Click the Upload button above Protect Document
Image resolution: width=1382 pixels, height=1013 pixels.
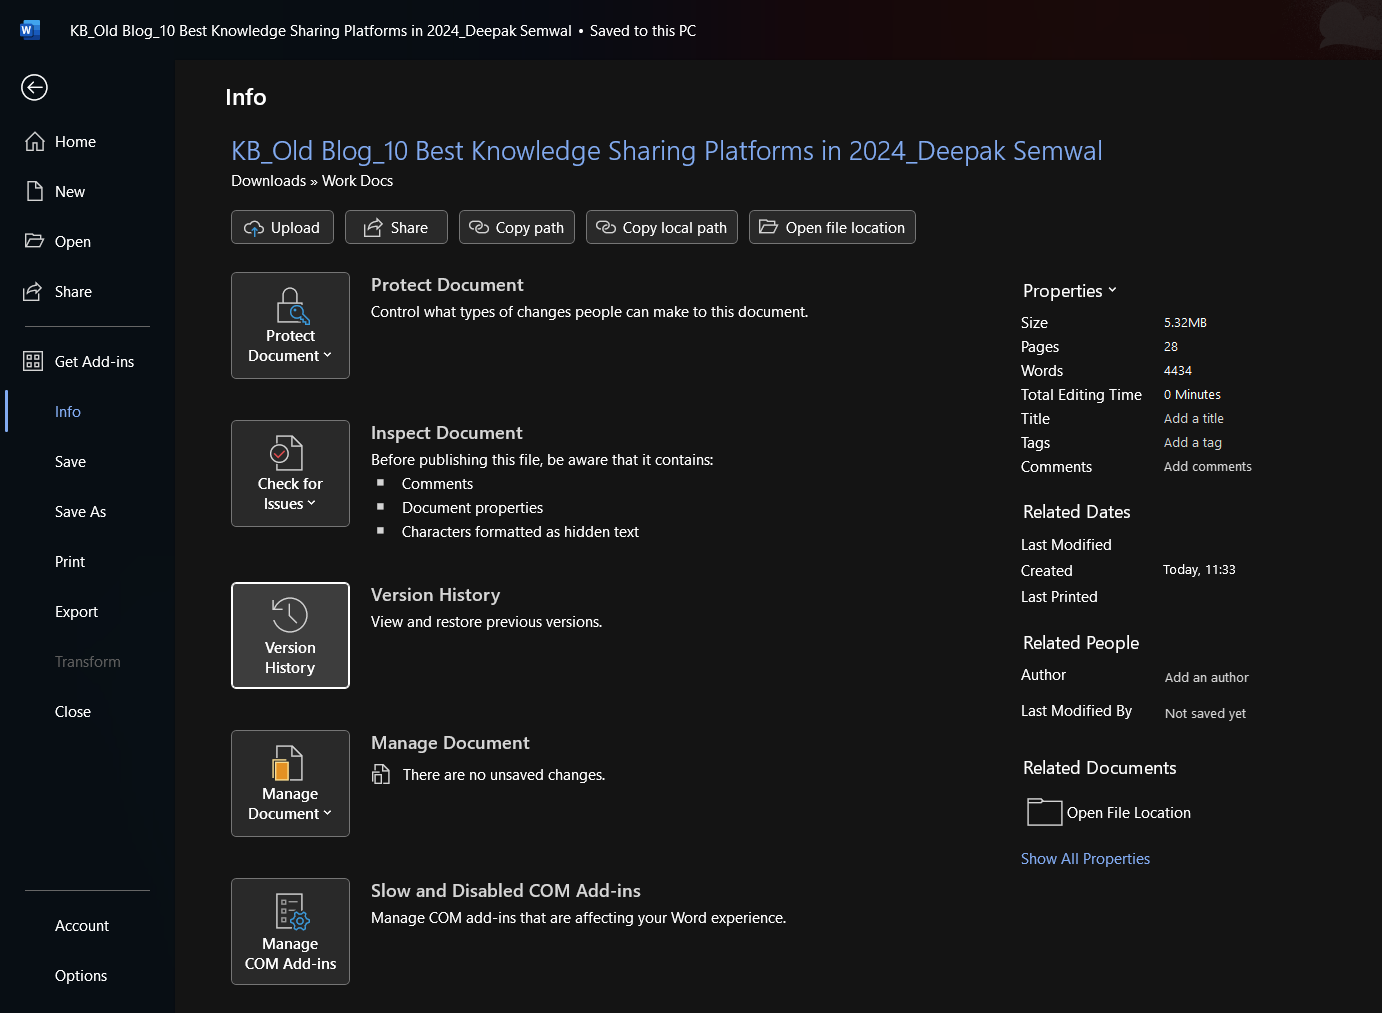click(282, 227)
